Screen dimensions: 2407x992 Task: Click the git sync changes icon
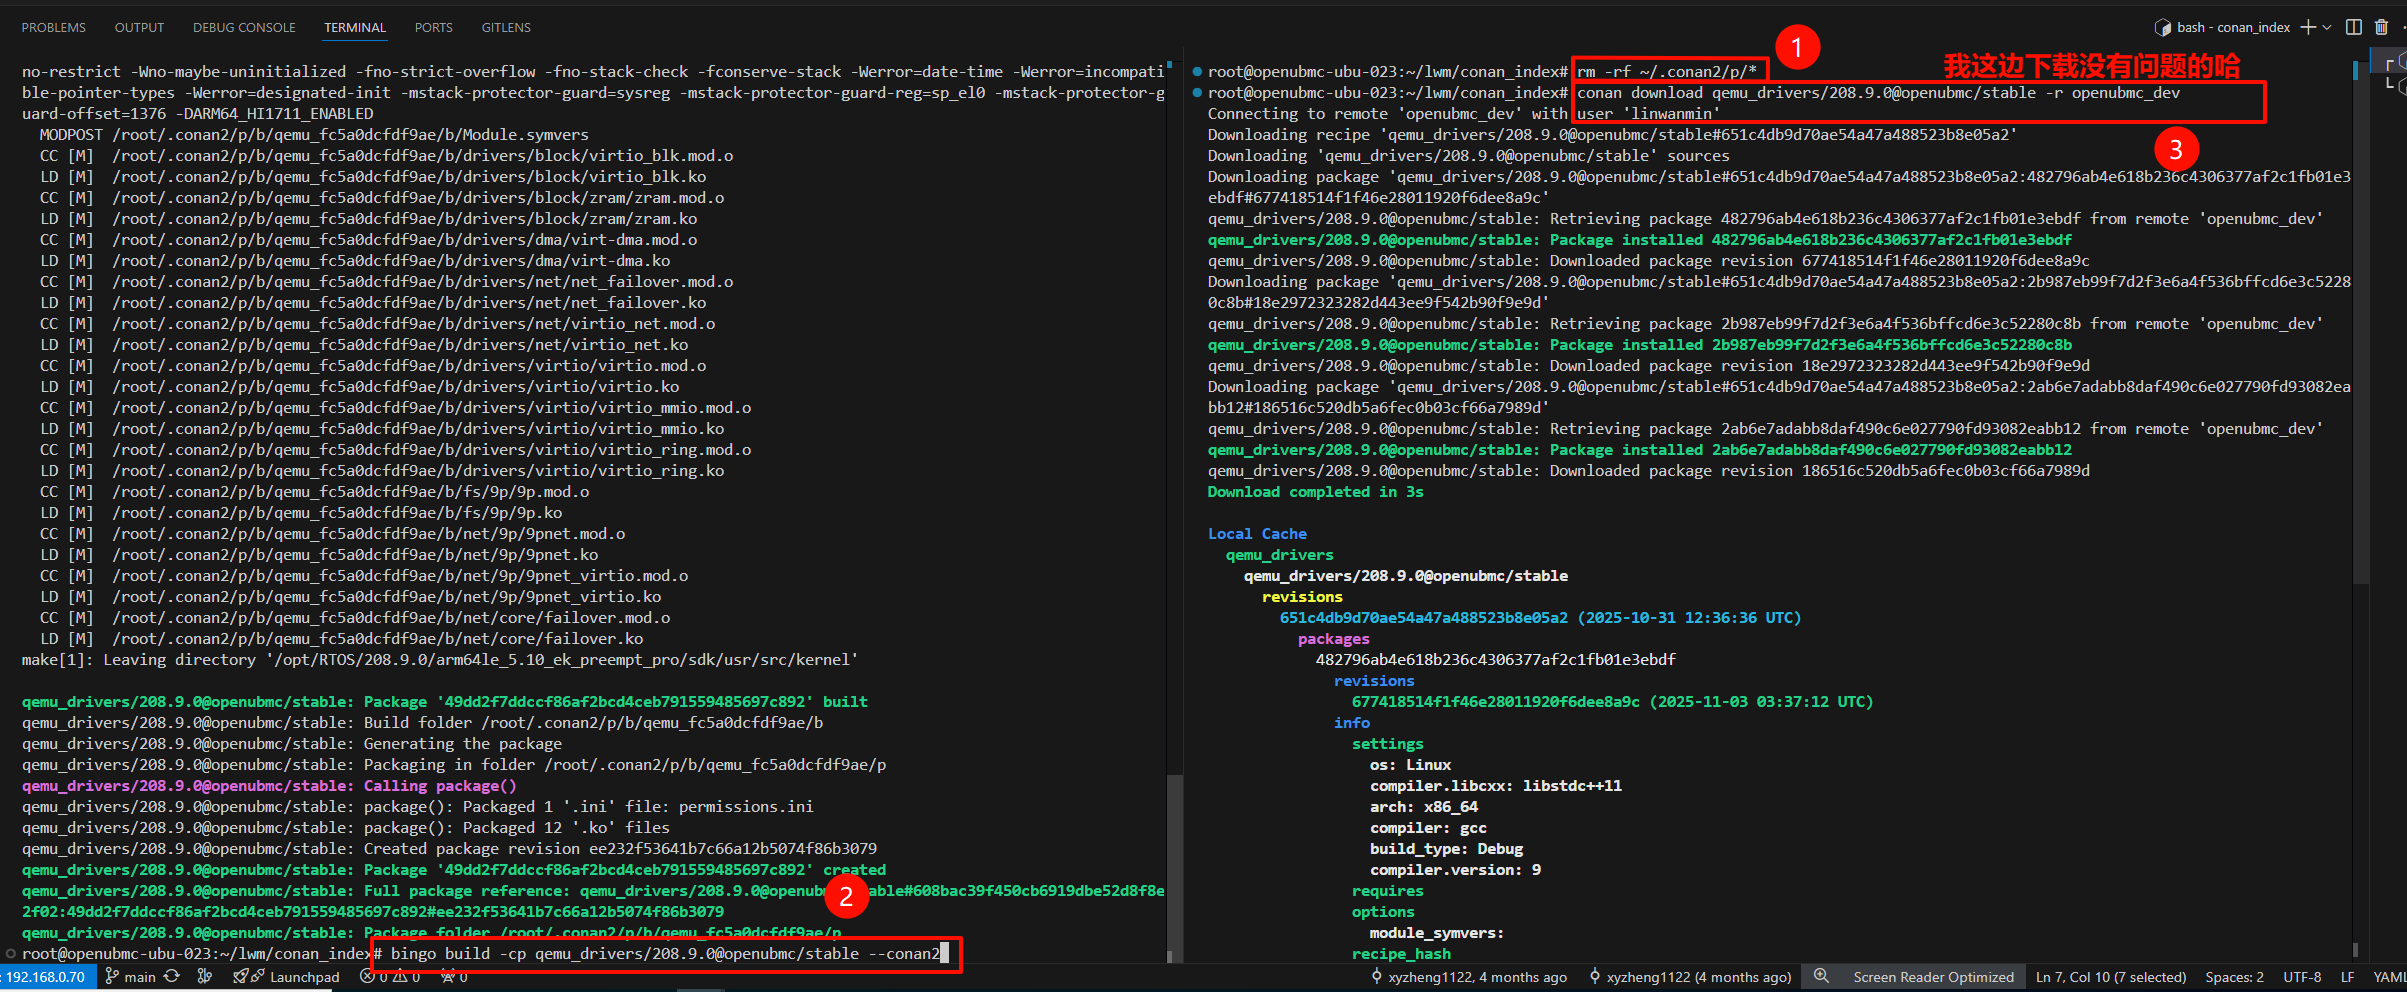pos(172,977)
